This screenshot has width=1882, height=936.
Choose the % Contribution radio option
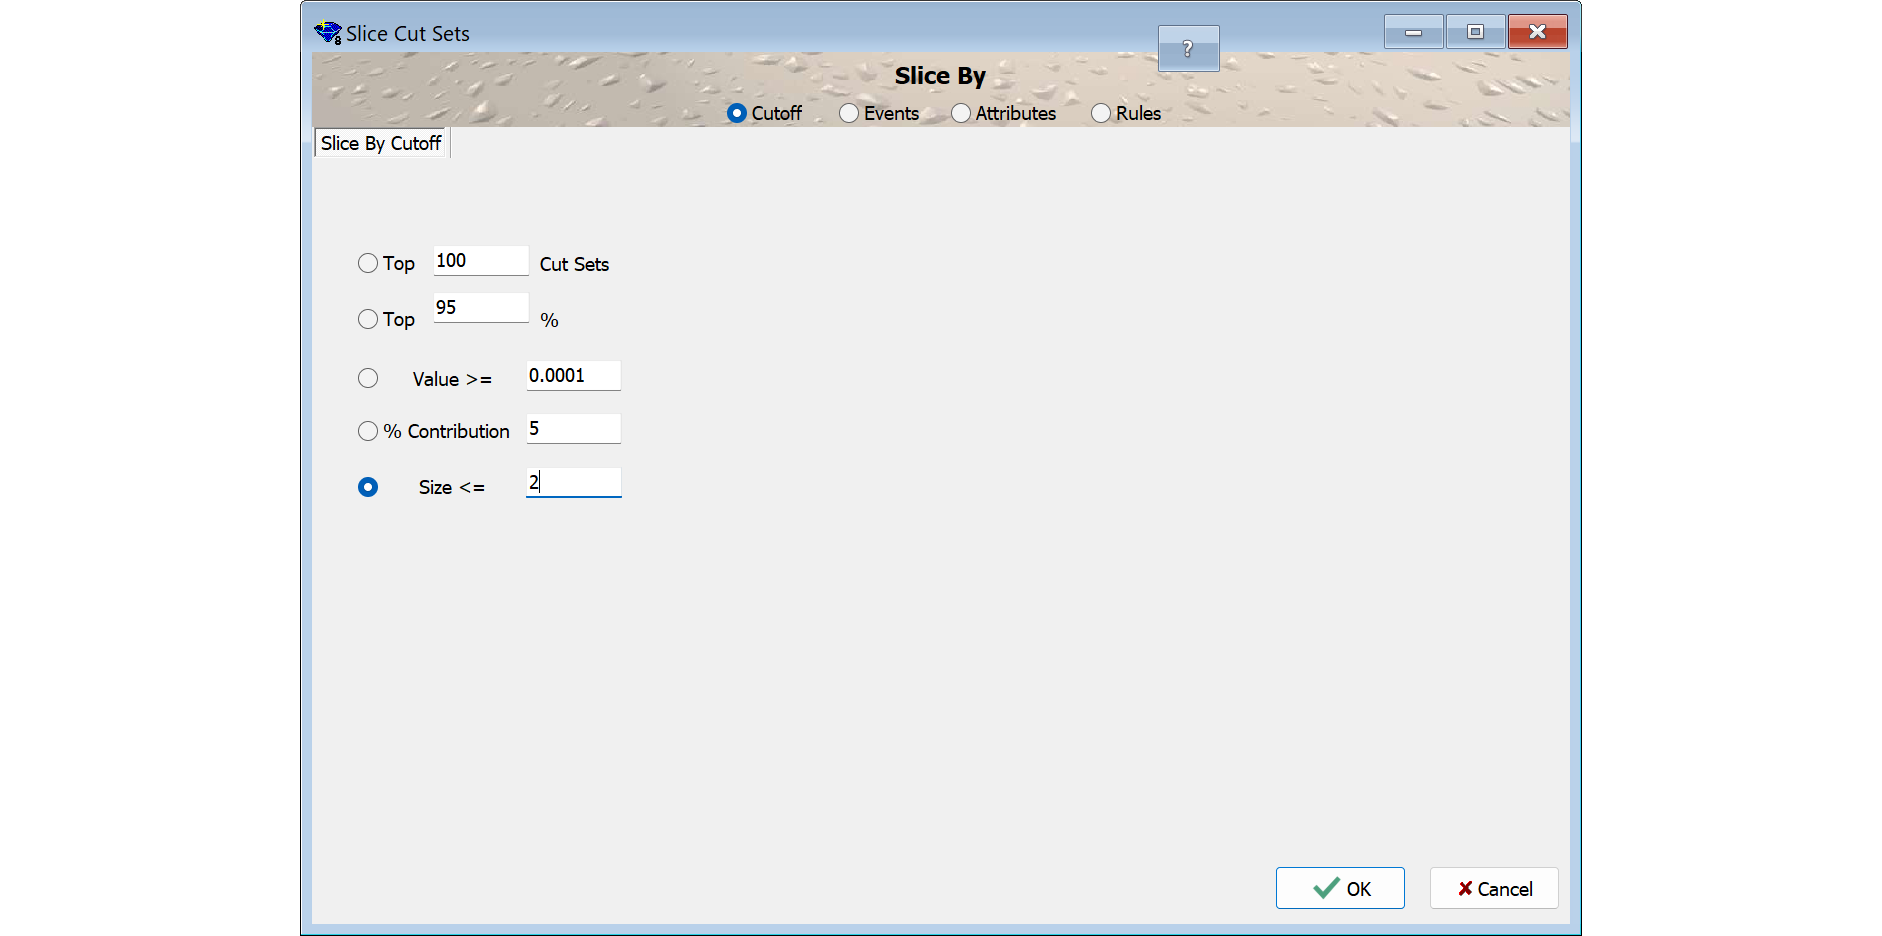click(368, 431)
